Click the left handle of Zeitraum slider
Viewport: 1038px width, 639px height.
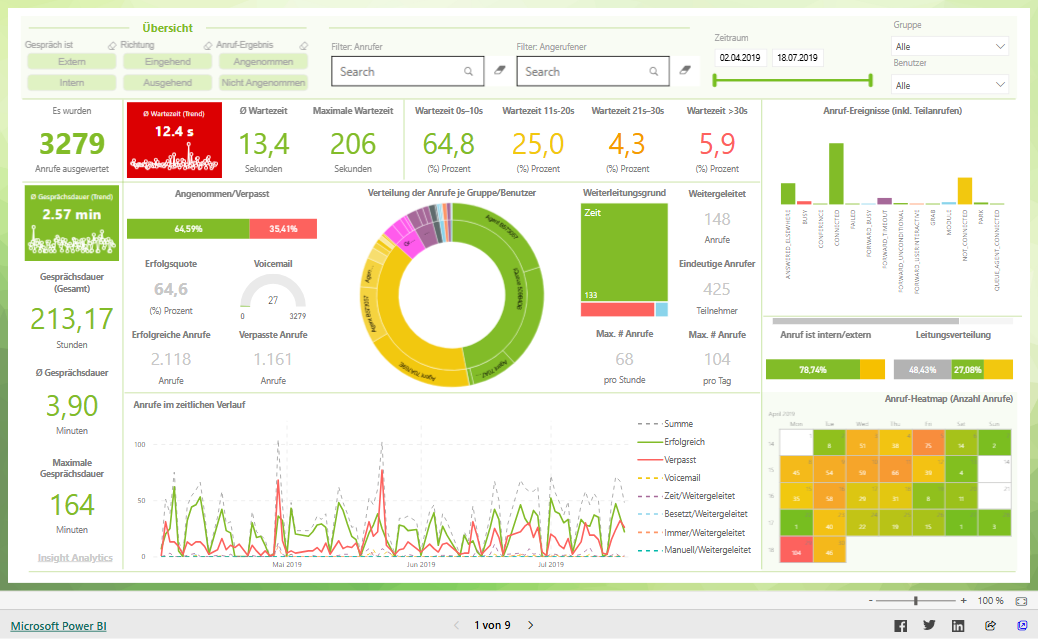(x=715, y=80)
